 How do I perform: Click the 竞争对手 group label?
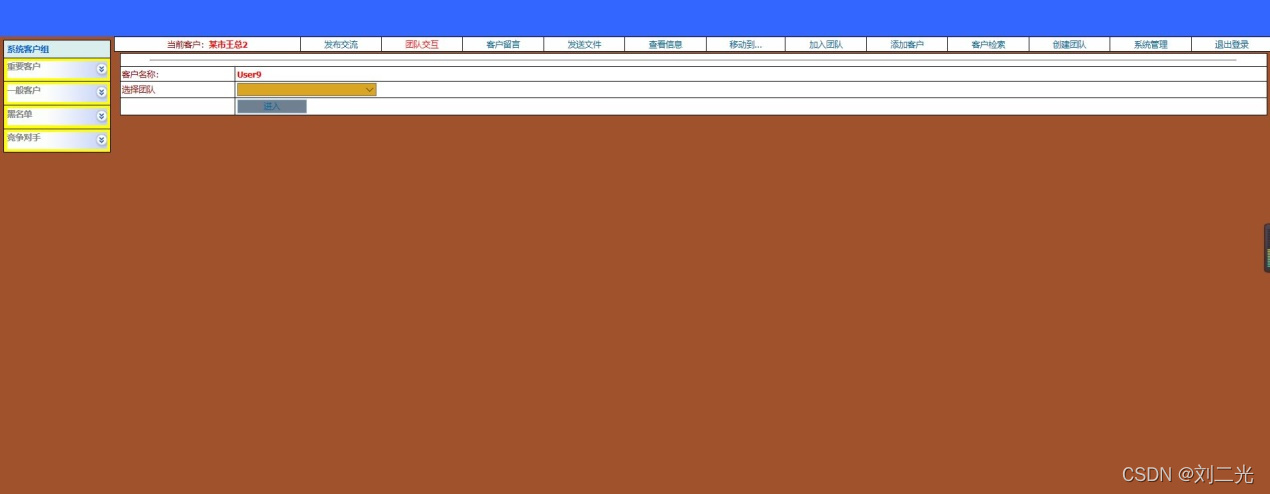[24, 137]
